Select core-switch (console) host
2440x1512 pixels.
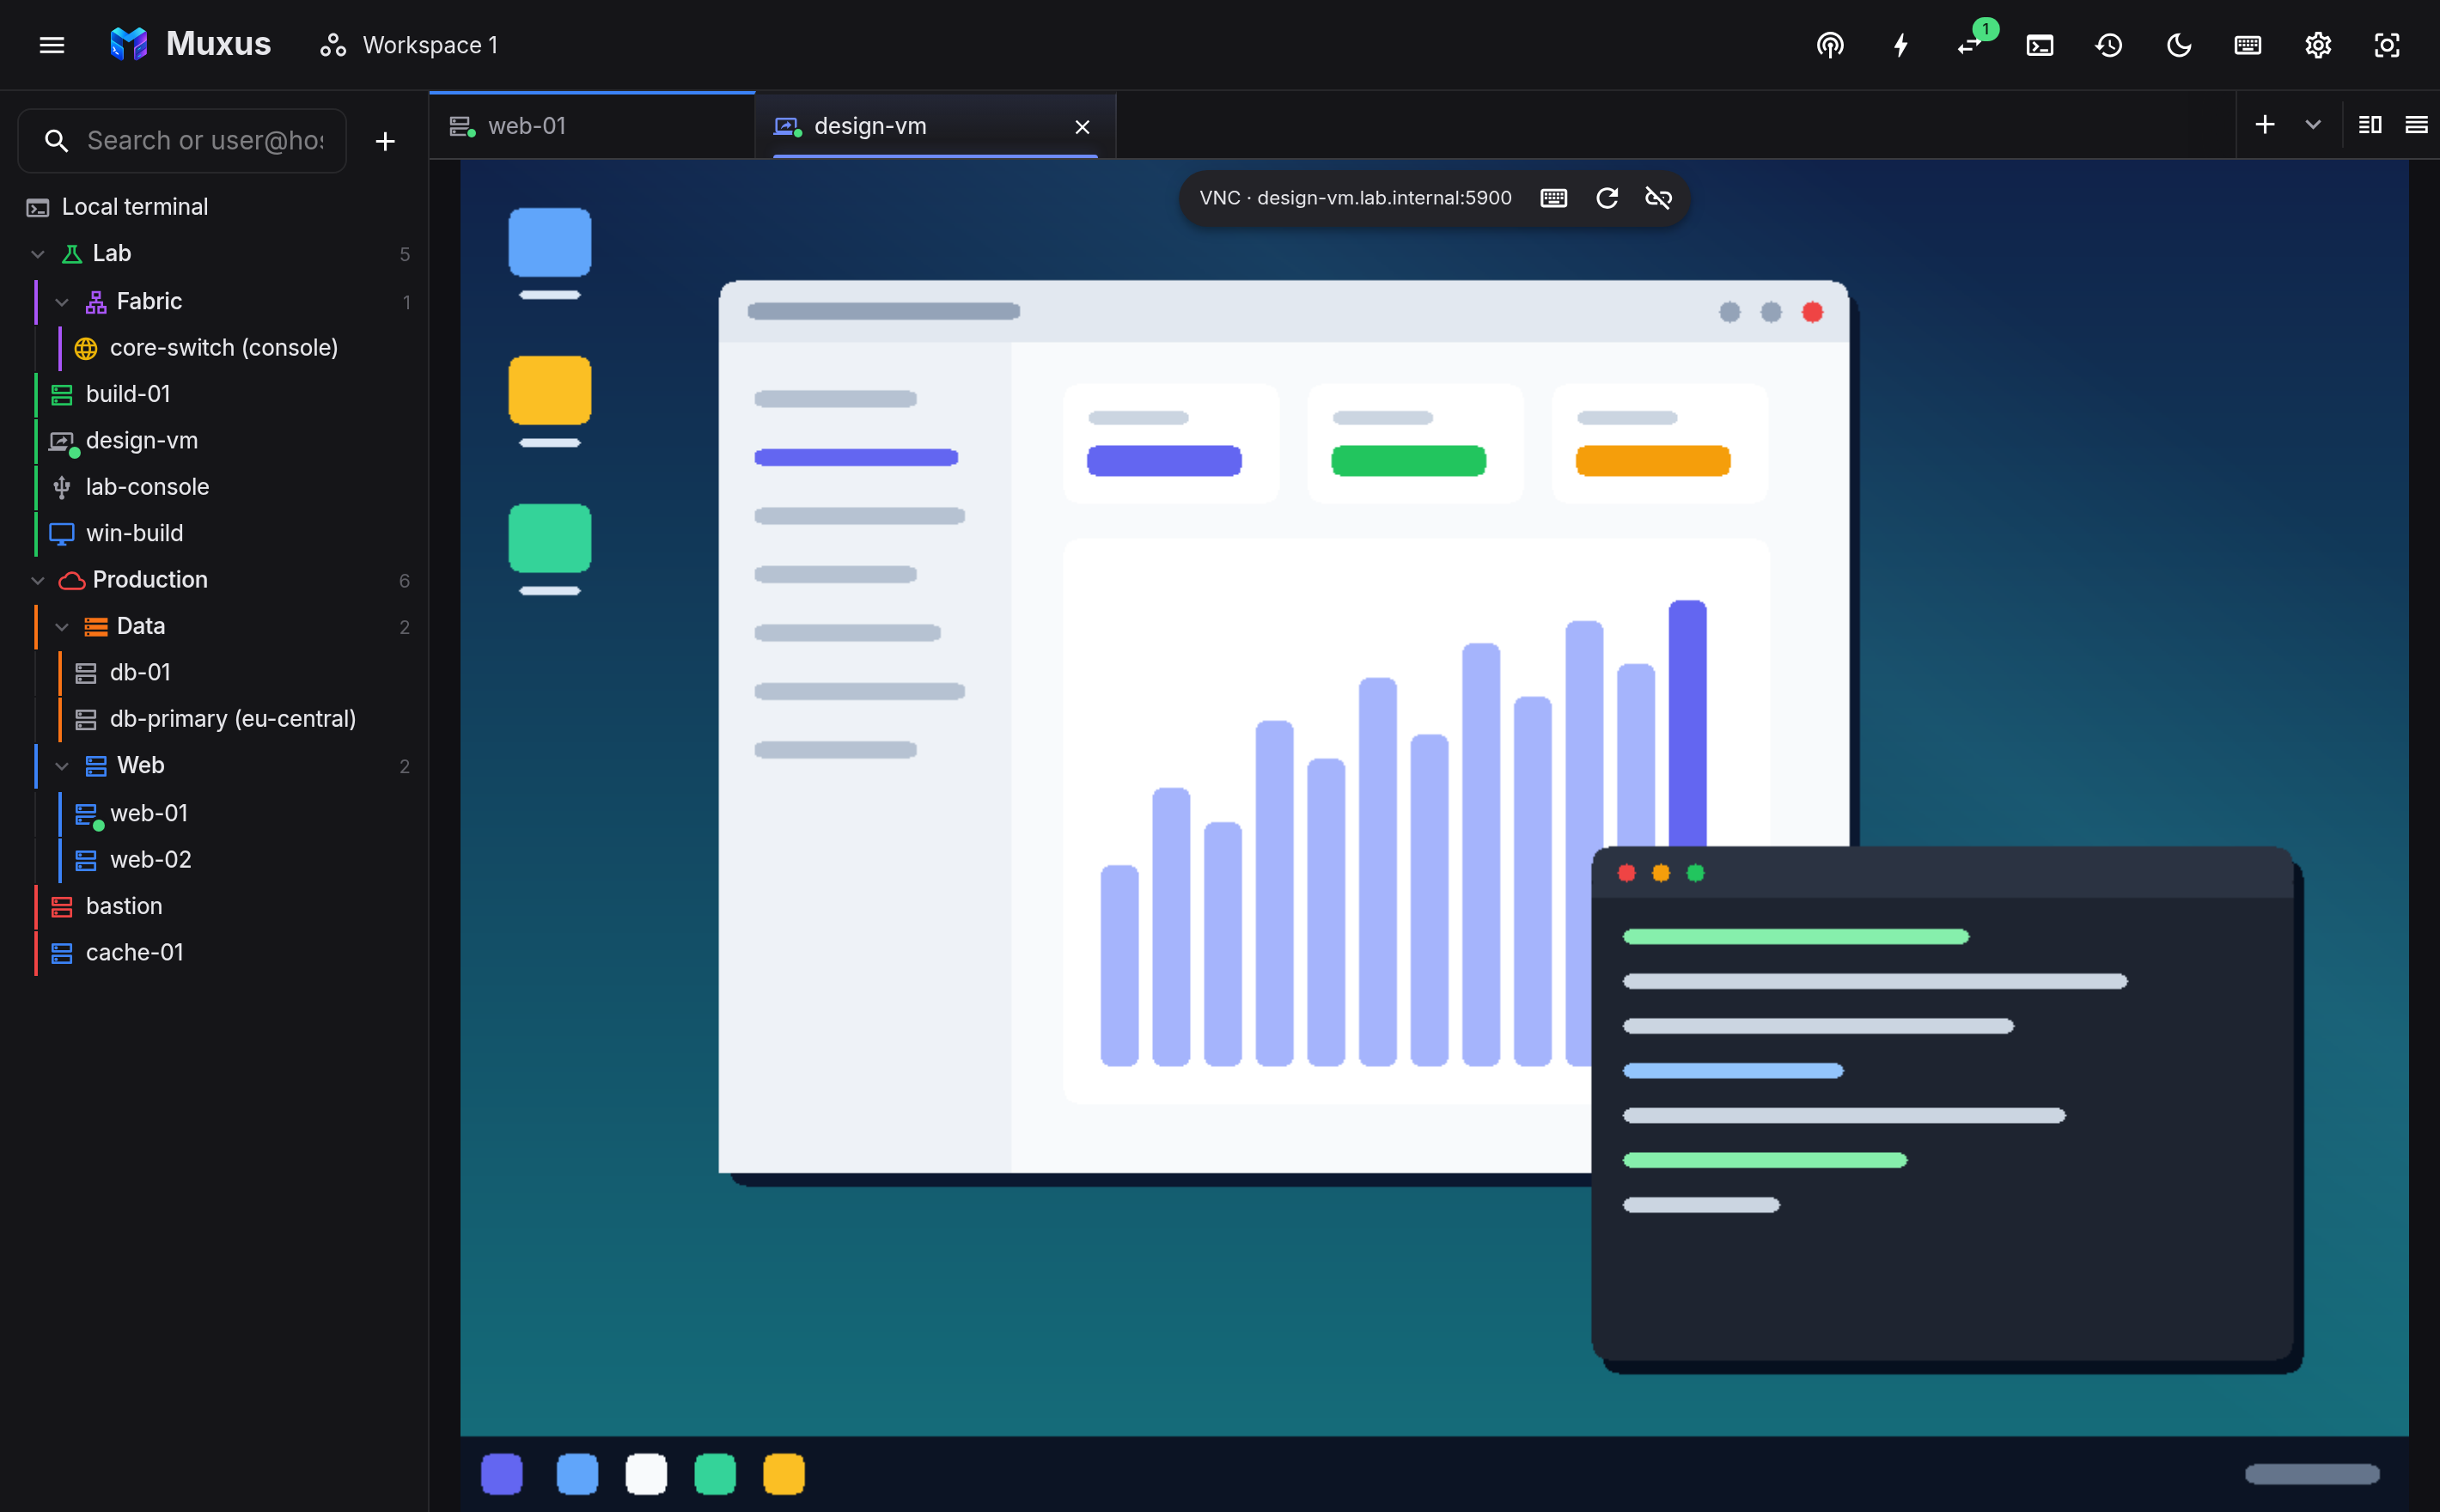(x=215, y=348)
